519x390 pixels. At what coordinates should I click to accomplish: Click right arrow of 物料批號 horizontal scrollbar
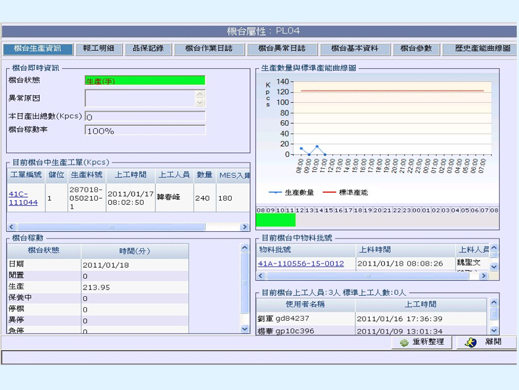(x=483, y=276)
